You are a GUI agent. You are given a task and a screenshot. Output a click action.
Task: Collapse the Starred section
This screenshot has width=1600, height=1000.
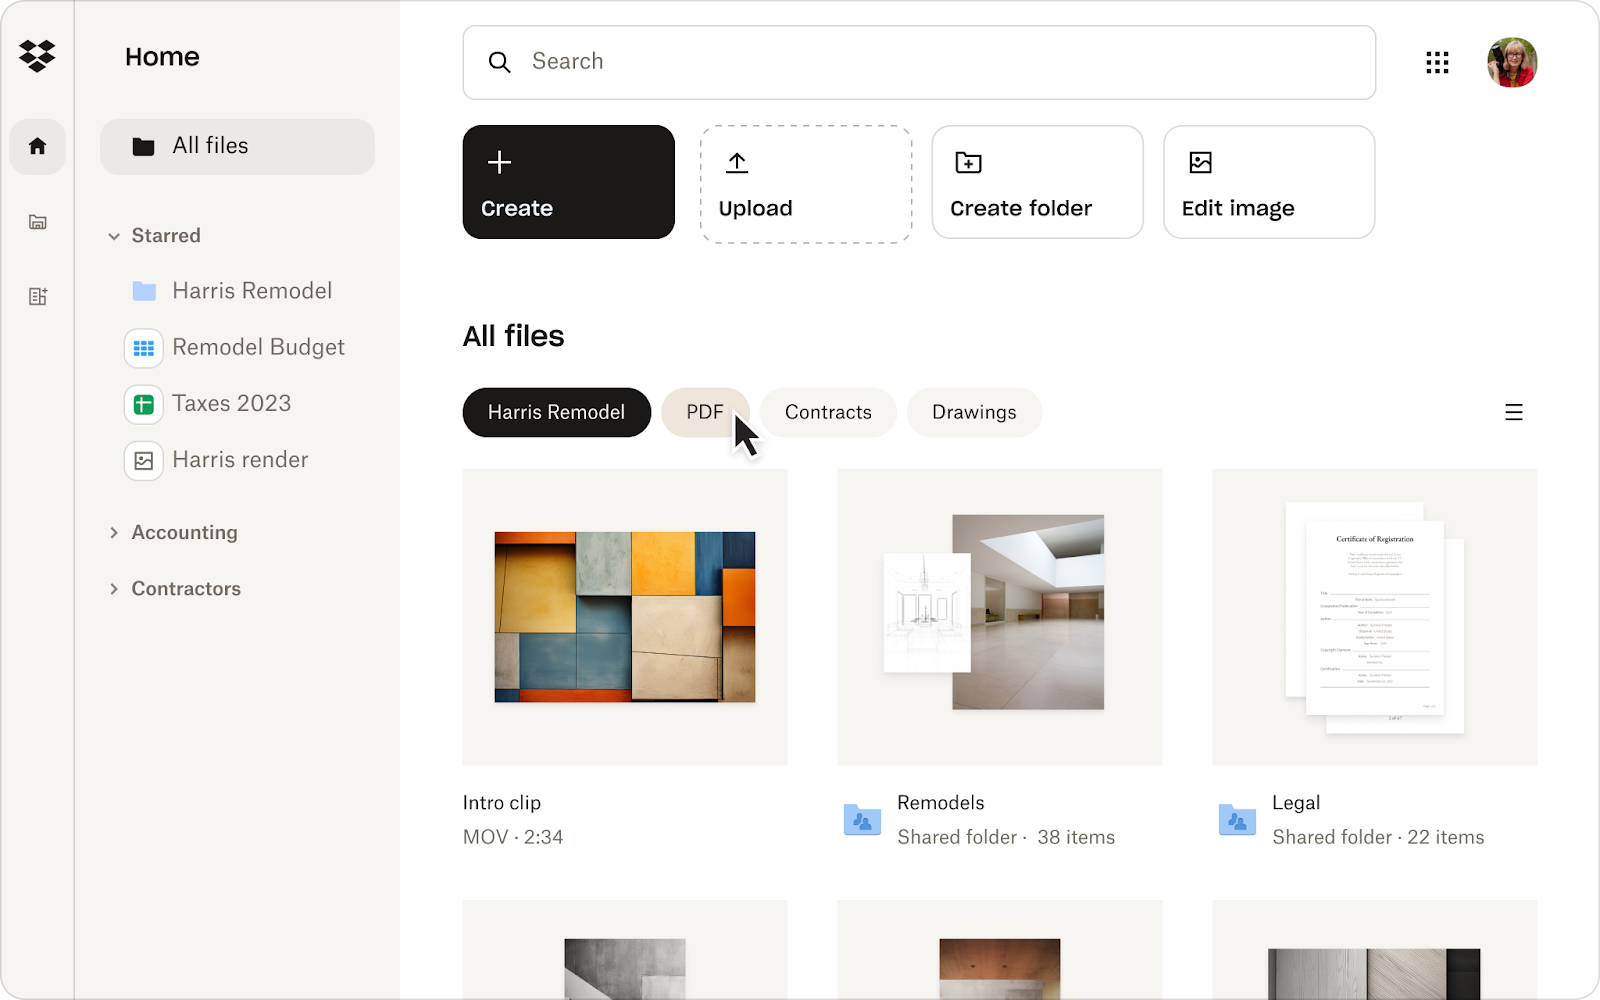click(115, 235)
